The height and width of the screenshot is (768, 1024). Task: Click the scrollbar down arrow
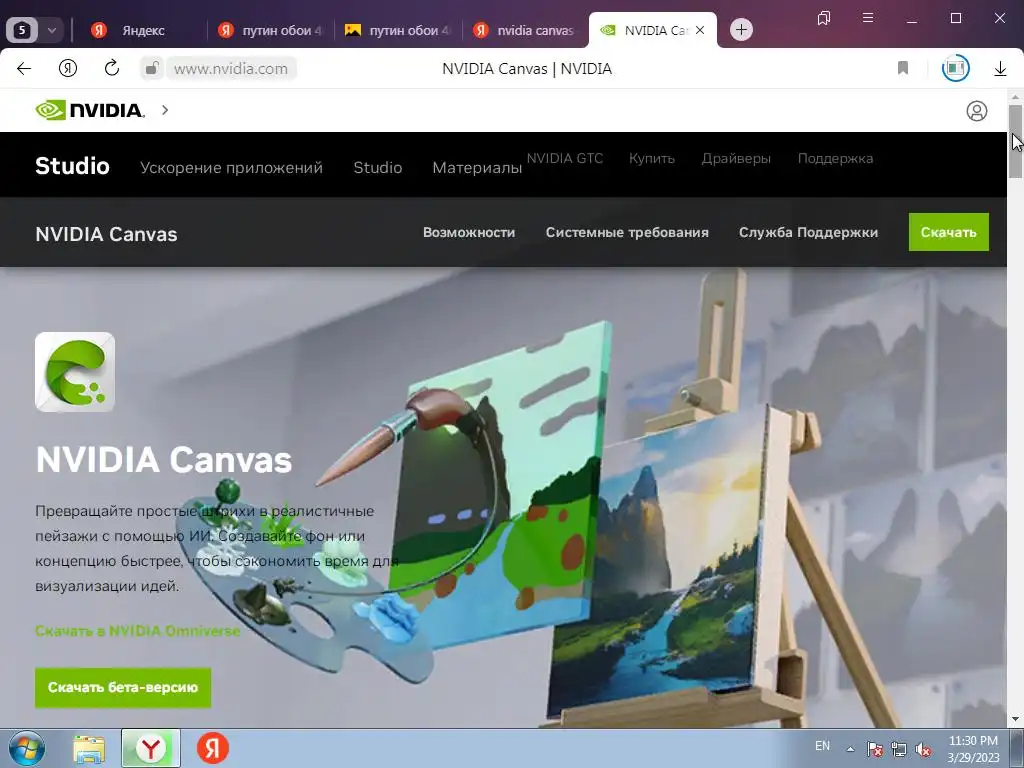tap(1015, 719)
